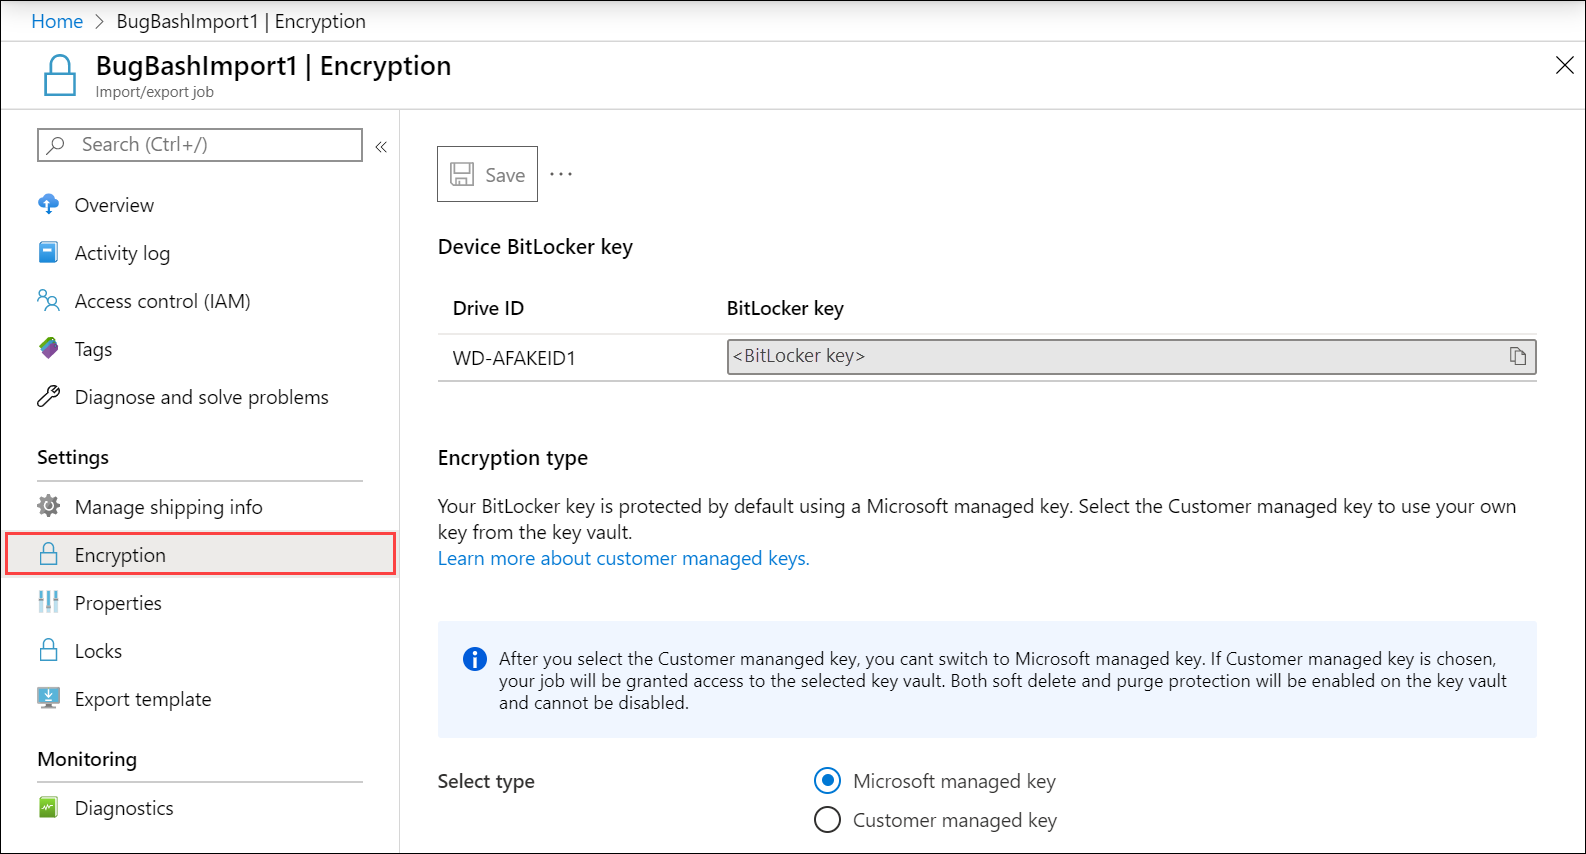
Task: Go to Export template page
Action: (x=143, y=699)
